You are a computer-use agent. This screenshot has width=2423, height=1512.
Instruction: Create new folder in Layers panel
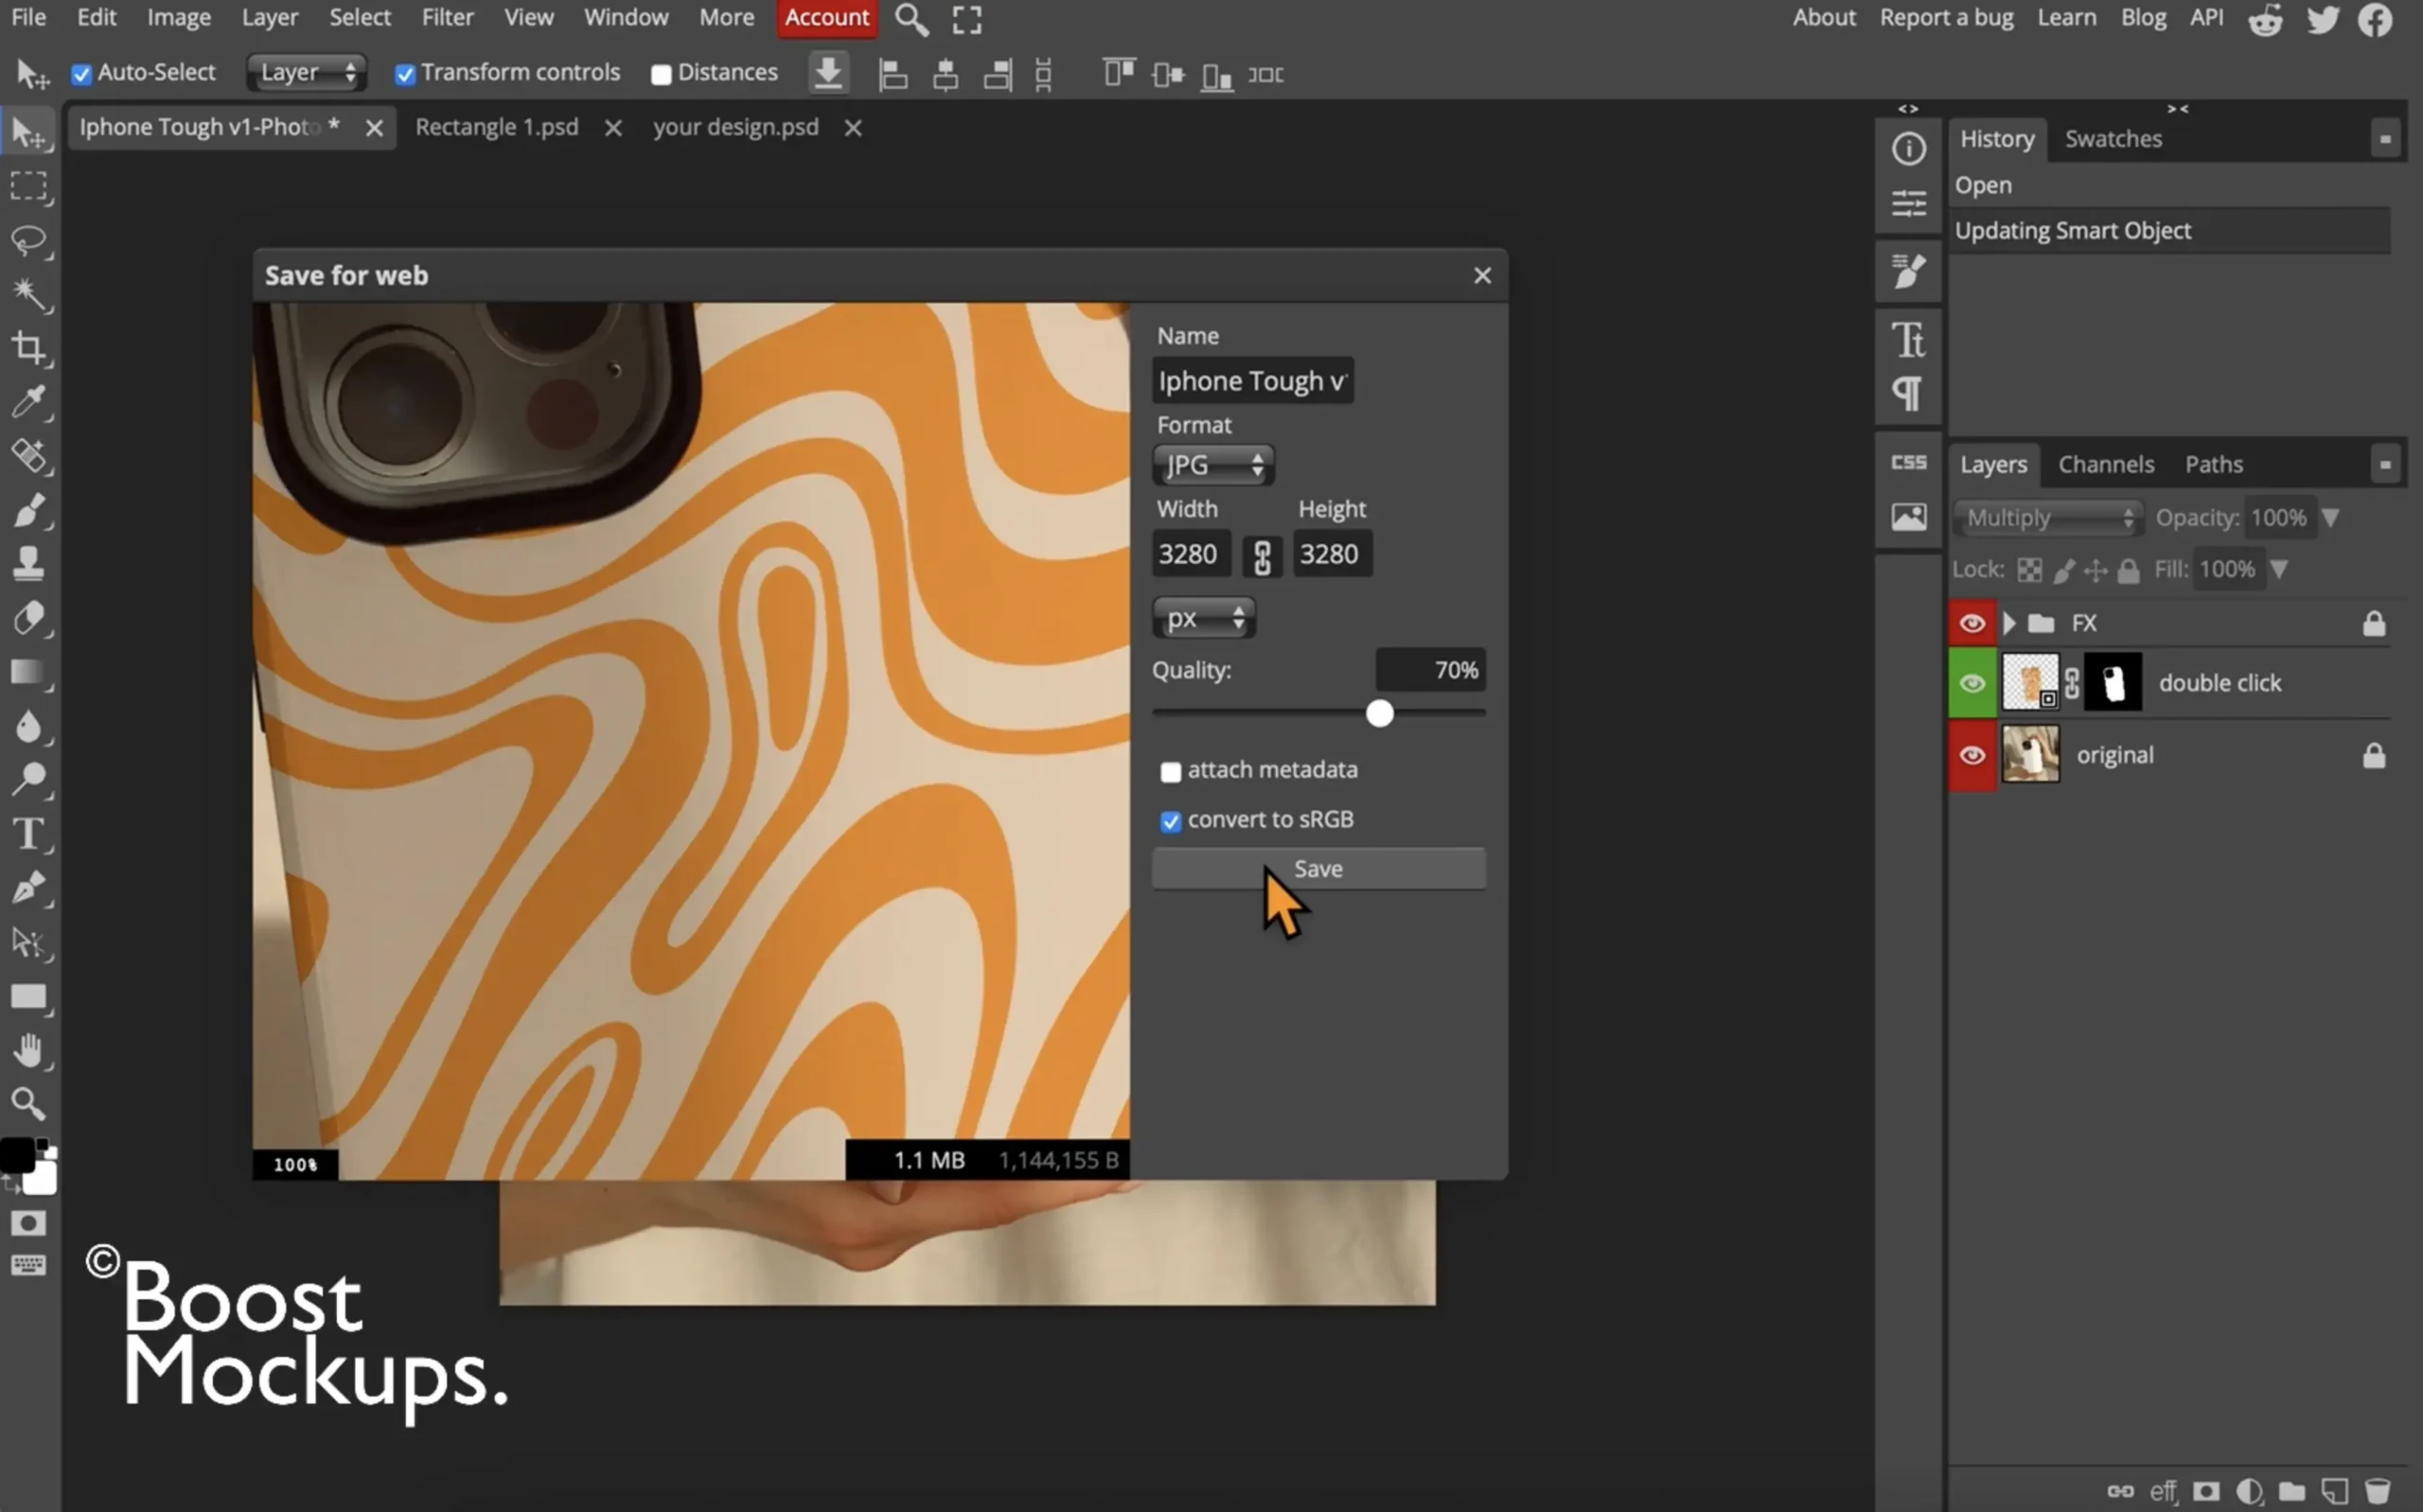(2291, 1491)
